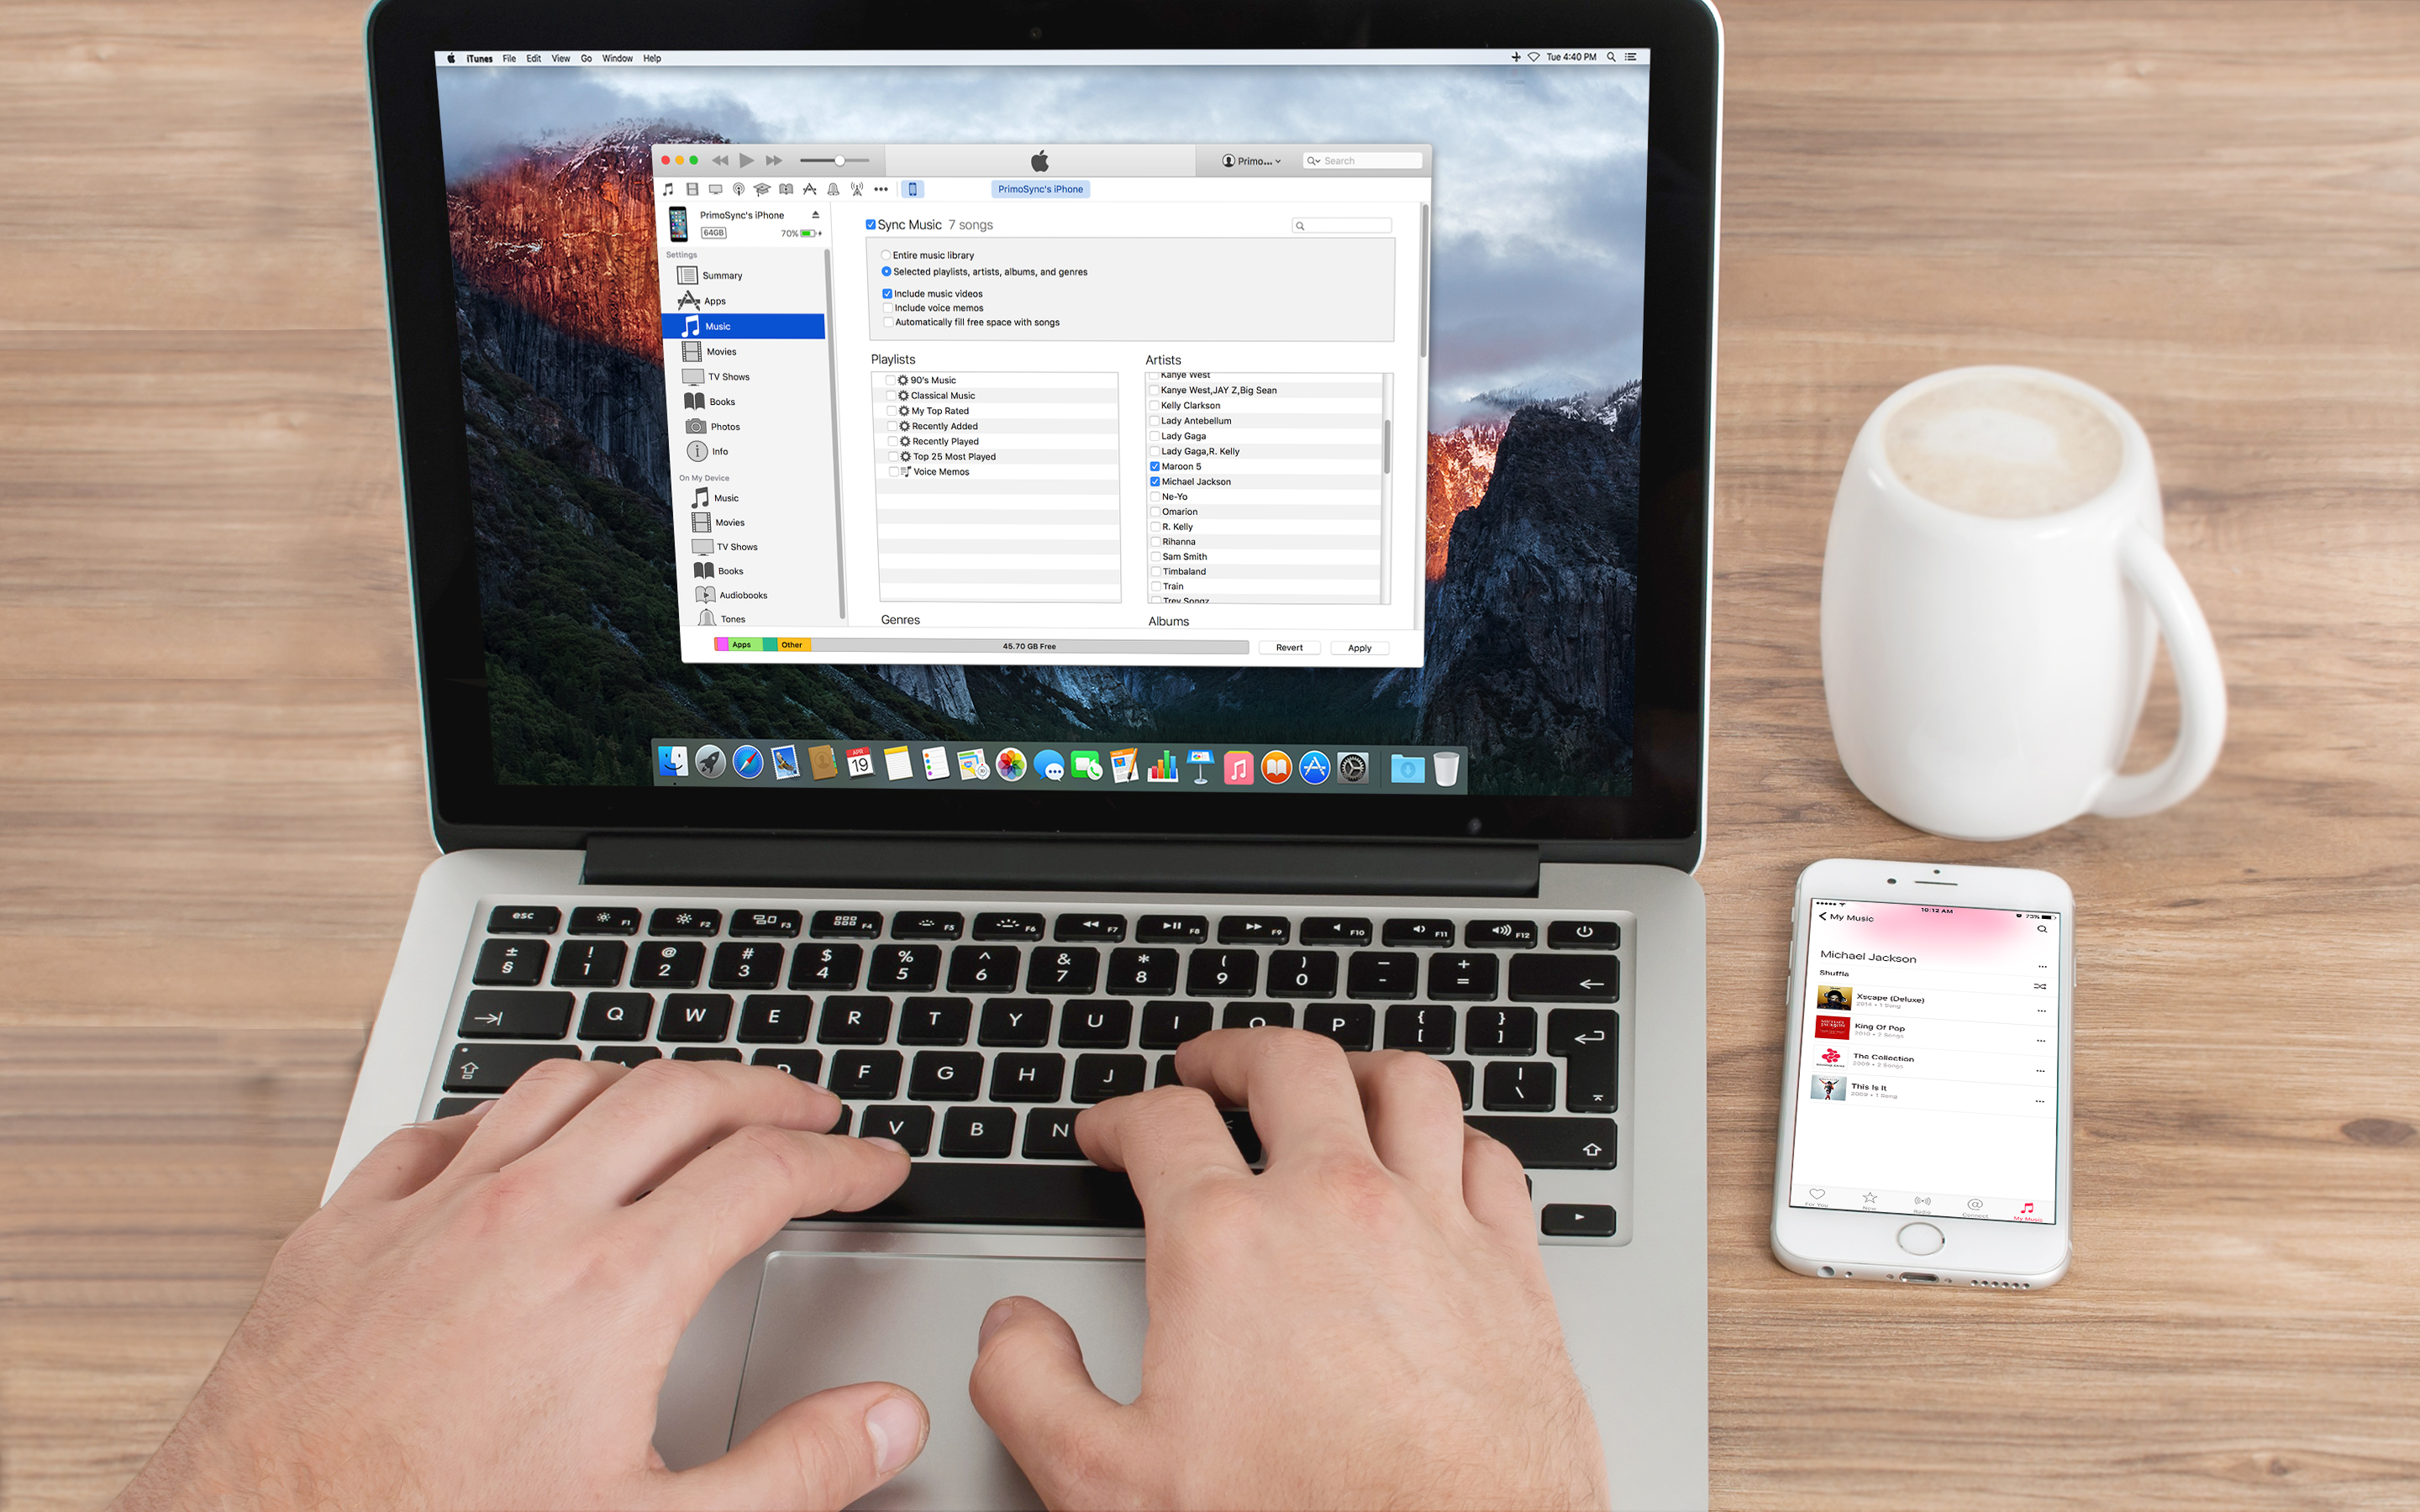Click the Info section in sidebar

coord(719,449)
